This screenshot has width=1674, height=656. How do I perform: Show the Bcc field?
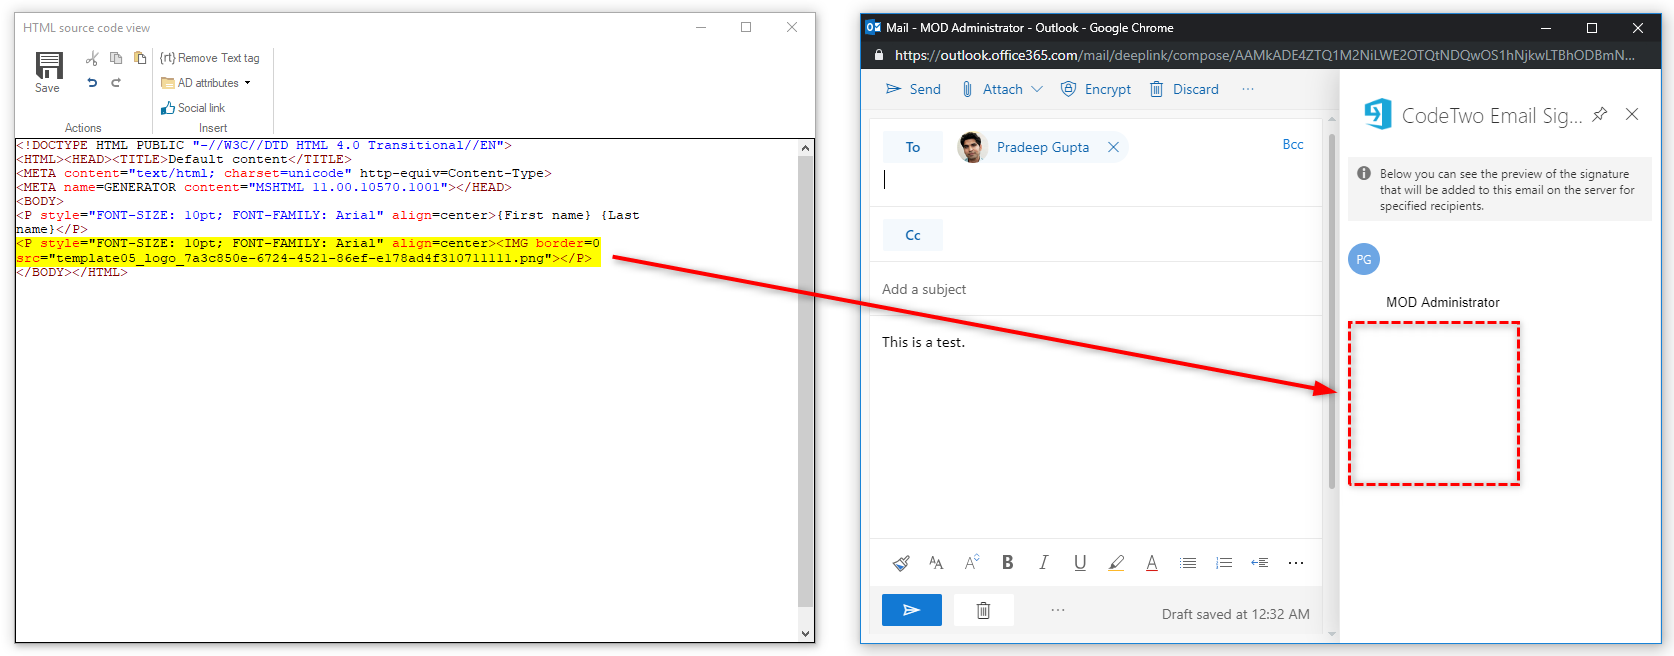[1293, 144]
